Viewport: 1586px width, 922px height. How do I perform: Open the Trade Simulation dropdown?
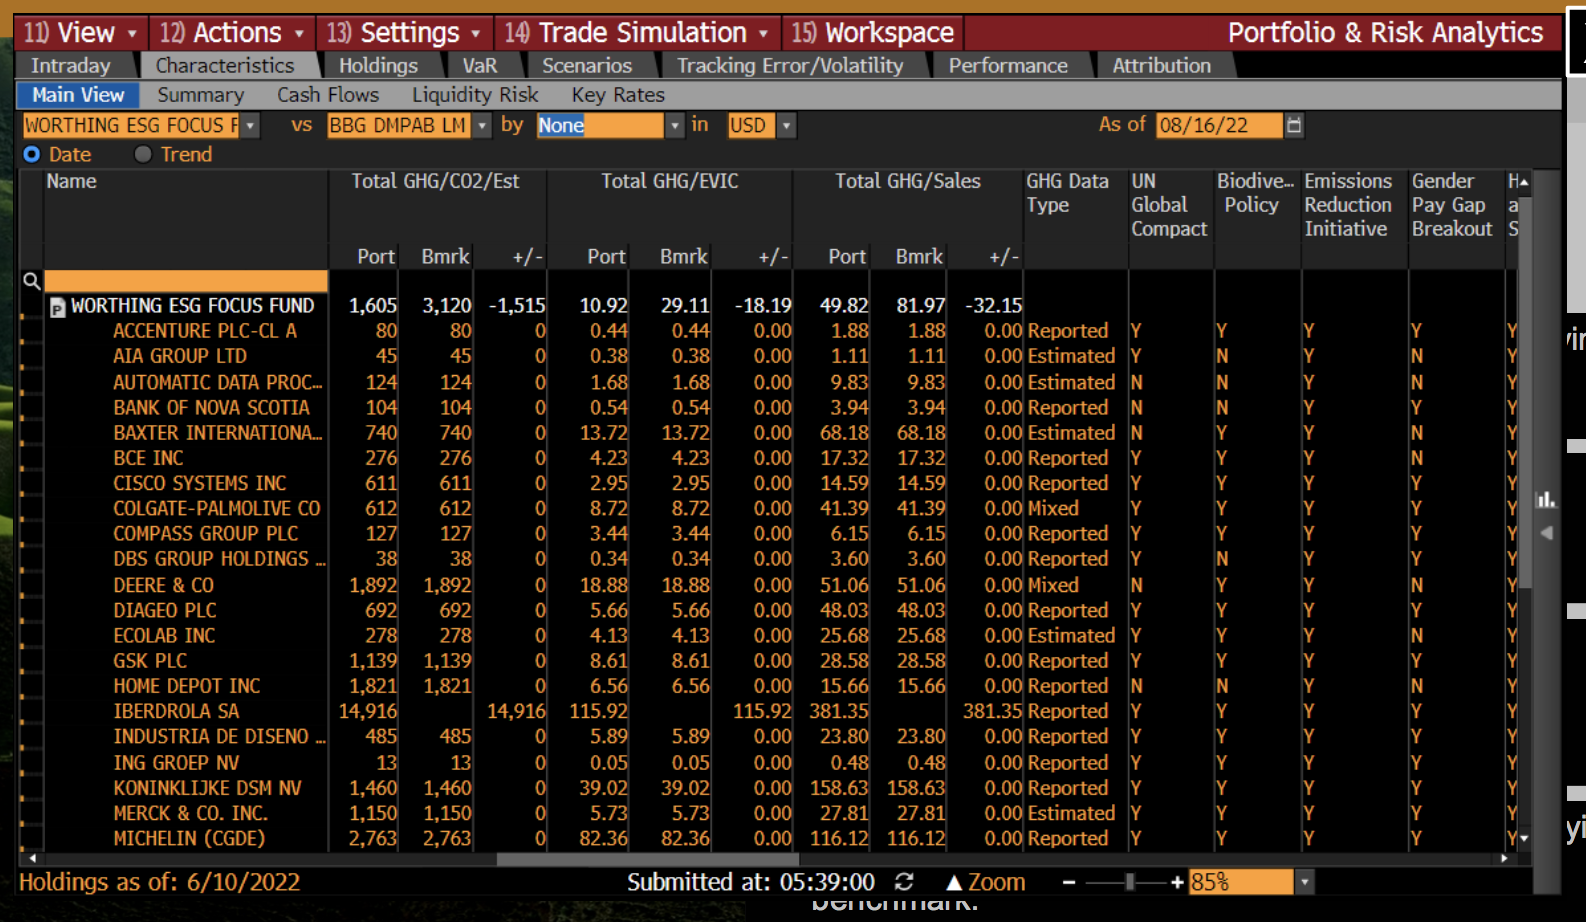click(x=637, y=33)
